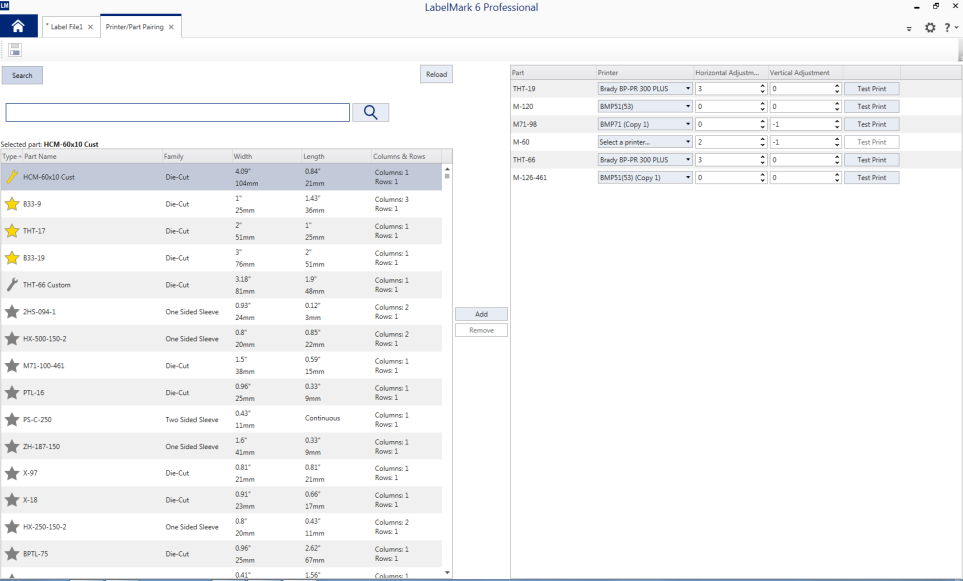Viewport: 963px width, 581px height.
Task: Click the vertical adjustment stepper for M71-98
Action: (x=836, y=124)
